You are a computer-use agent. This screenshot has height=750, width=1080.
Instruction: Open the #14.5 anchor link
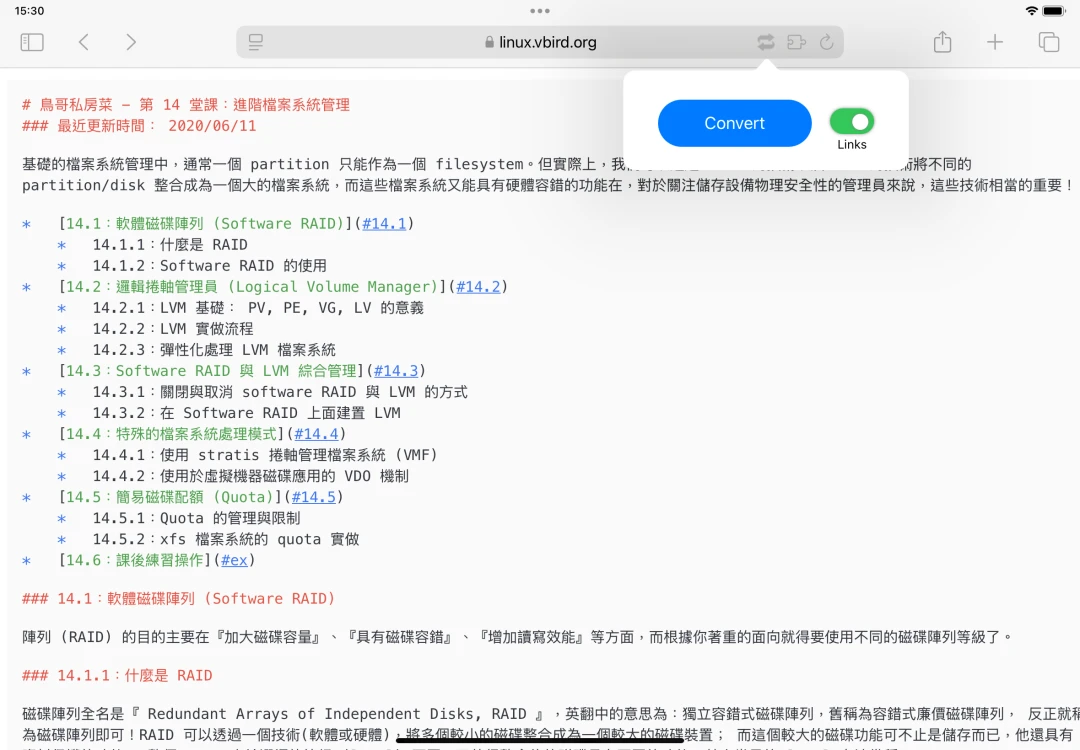tap(313, 497)
